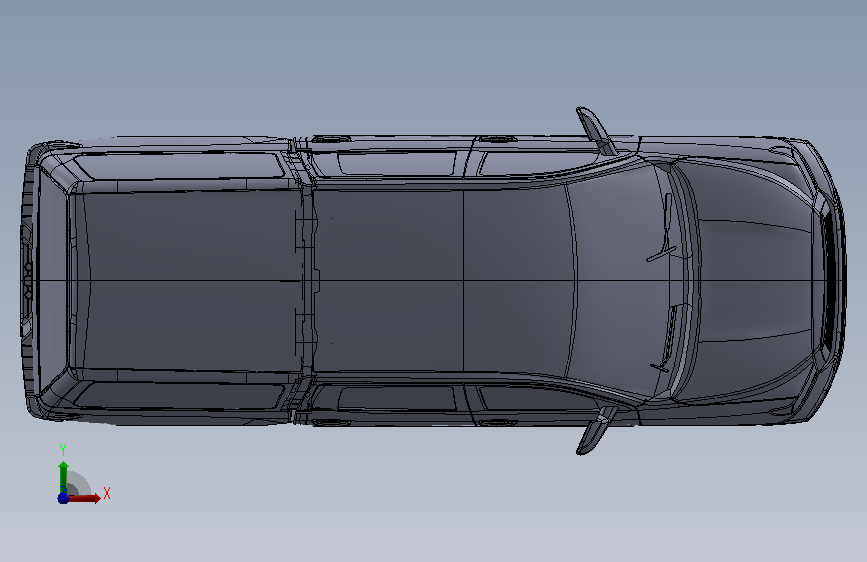Click the green Y axis arrow of triad
Viewport: 867px width, 562px height.
pyautogui.click(x=63, y=477)
